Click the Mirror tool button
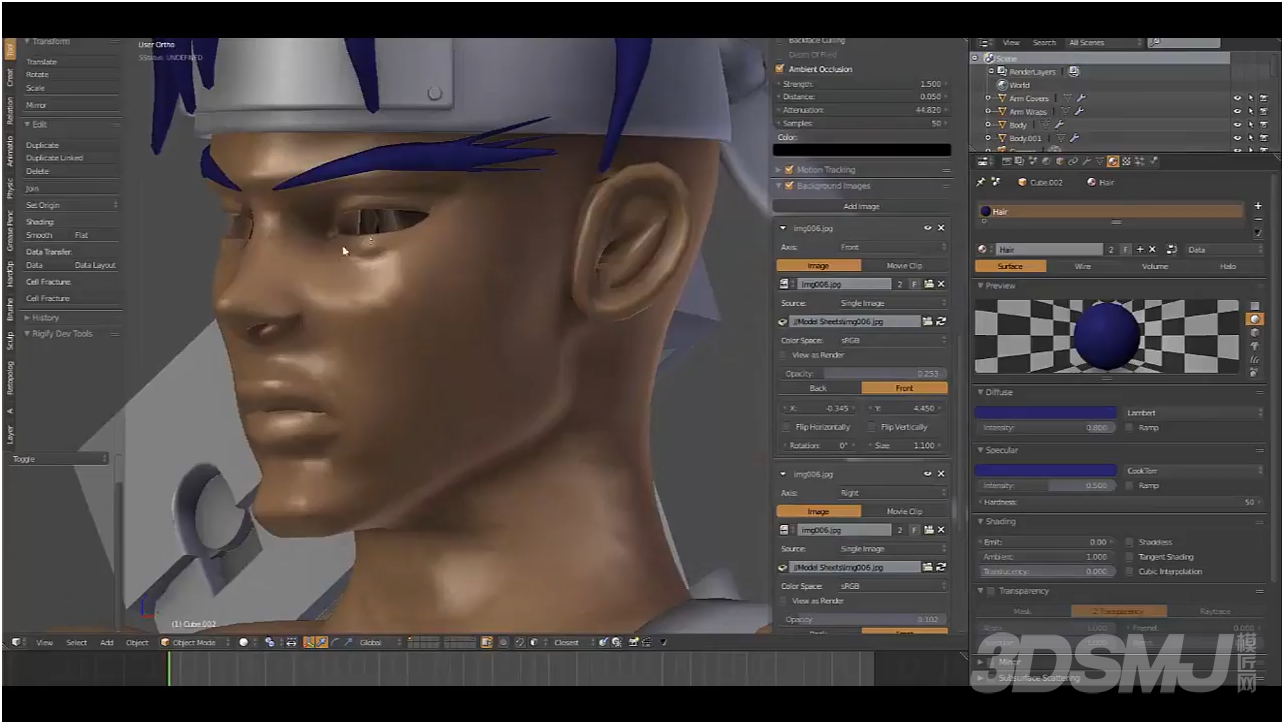This screenshot has height=724, width=1284. coord(71,105)
